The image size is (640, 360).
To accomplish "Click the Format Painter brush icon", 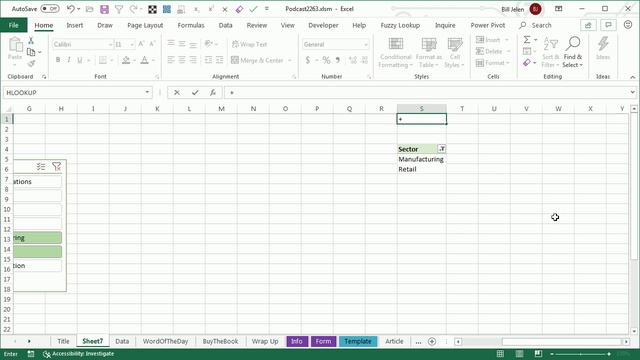I will pyautogui.click(x=31, y=63).
